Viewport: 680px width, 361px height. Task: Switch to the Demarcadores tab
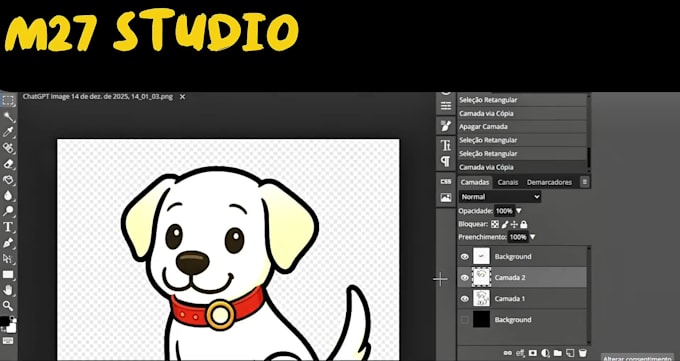[549, 182]
